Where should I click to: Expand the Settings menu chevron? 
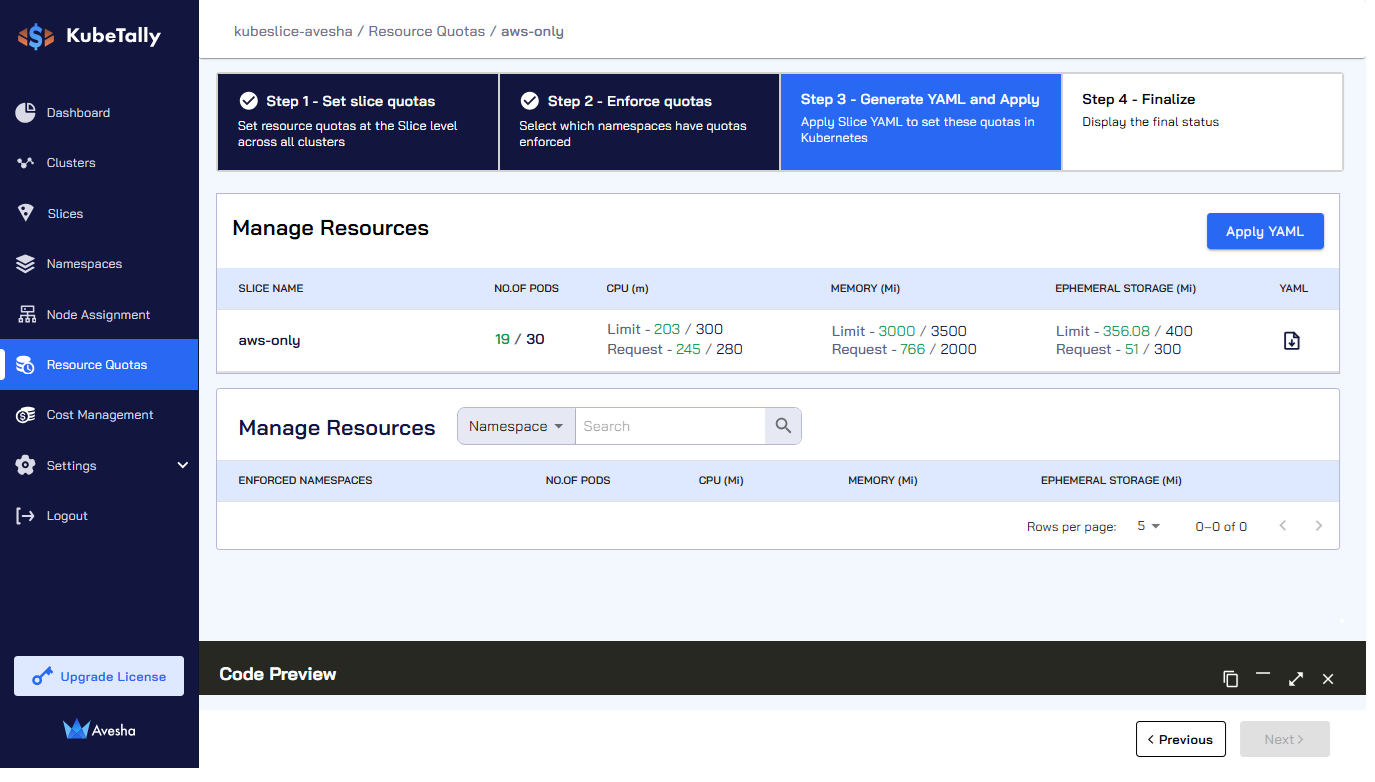tap(183, 465)
